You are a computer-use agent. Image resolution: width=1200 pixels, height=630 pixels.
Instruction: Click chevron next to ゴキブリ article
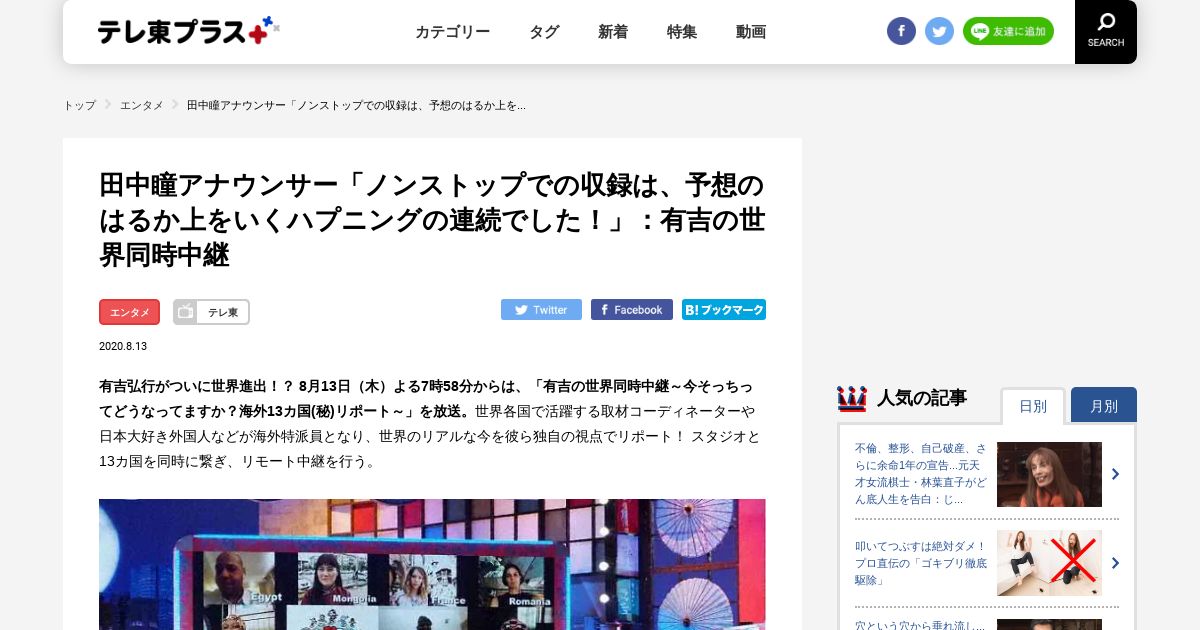point(1115,563)
